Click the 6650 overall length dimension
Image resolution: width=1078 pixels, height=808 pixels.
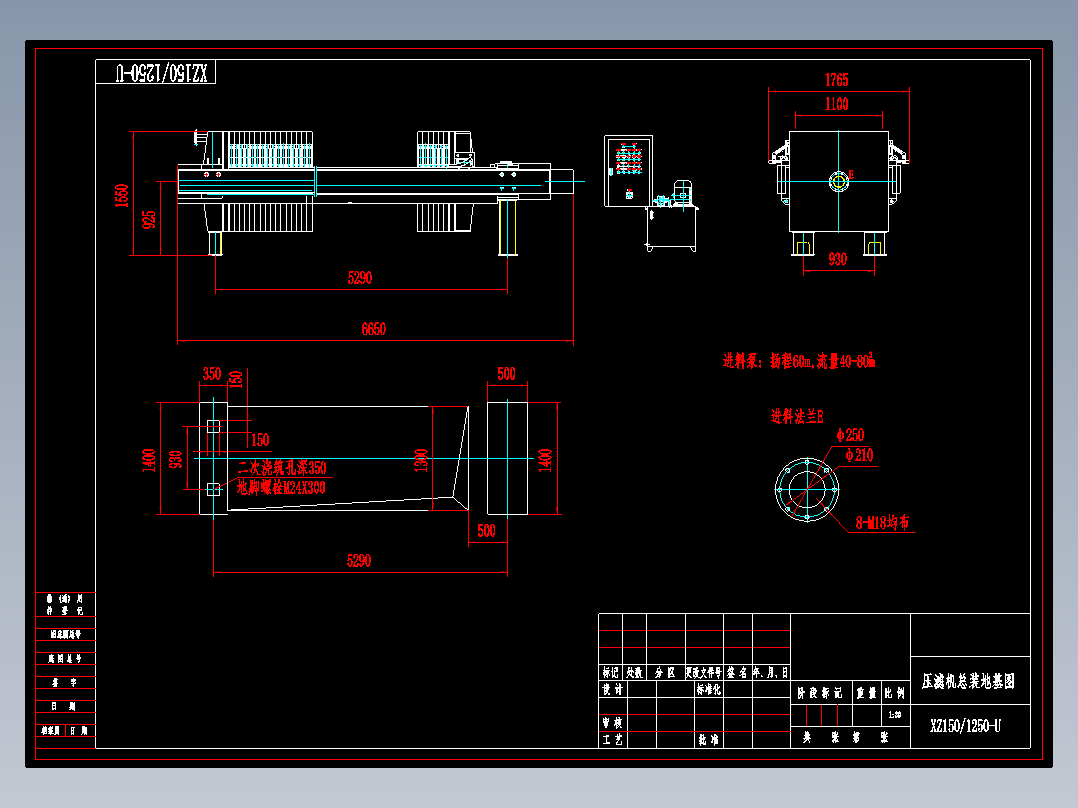(373, 329)
